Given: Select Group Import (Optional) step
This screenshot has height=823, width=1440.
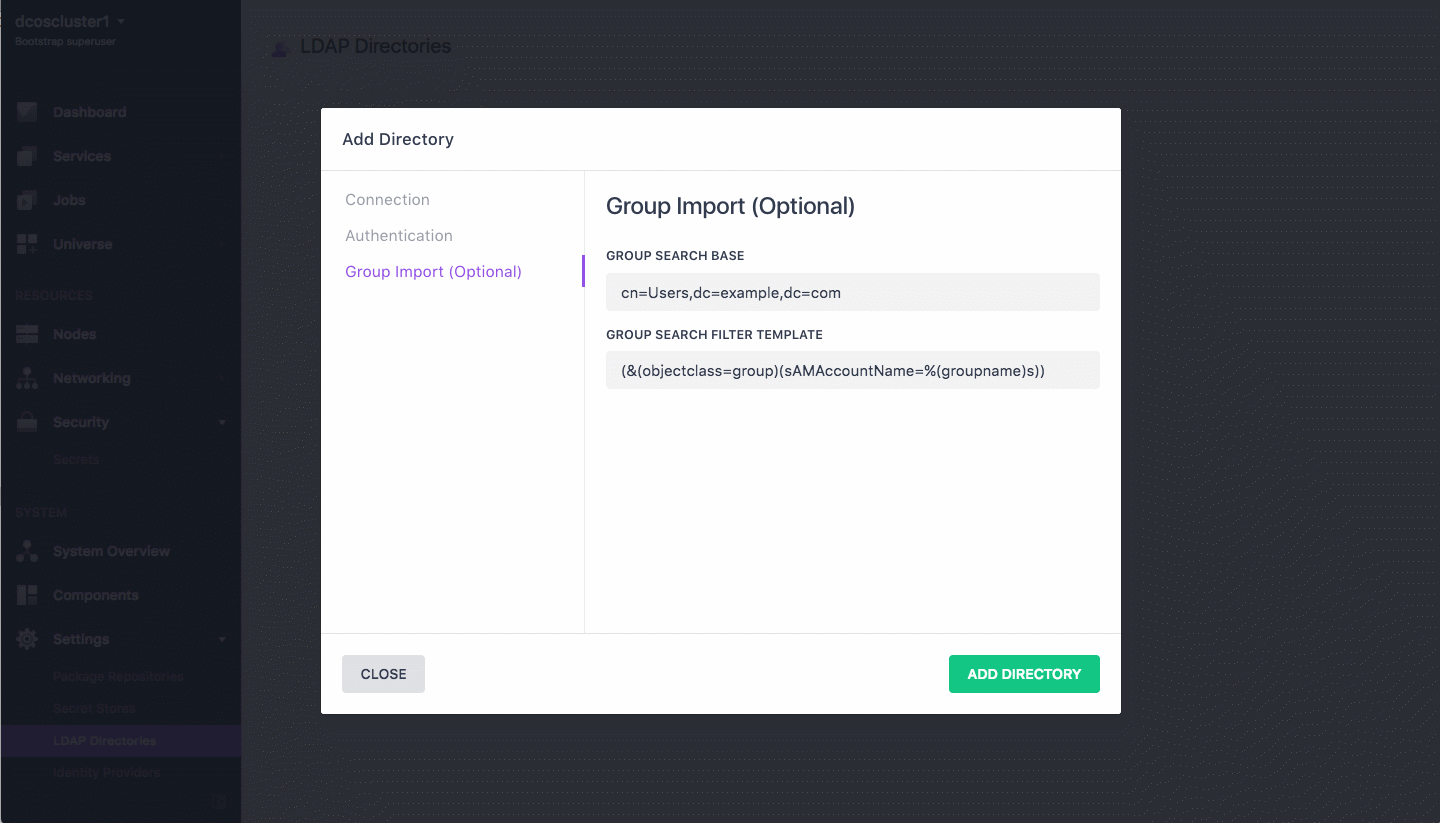Looking at the screenshot, I should (x=433, y=272).
